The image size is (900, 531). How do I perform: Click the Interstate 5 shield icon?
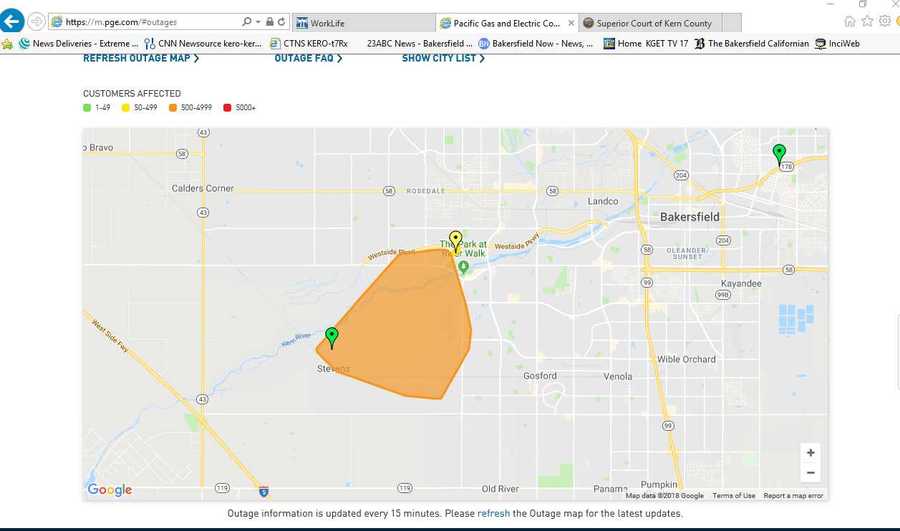click(263, 491)
